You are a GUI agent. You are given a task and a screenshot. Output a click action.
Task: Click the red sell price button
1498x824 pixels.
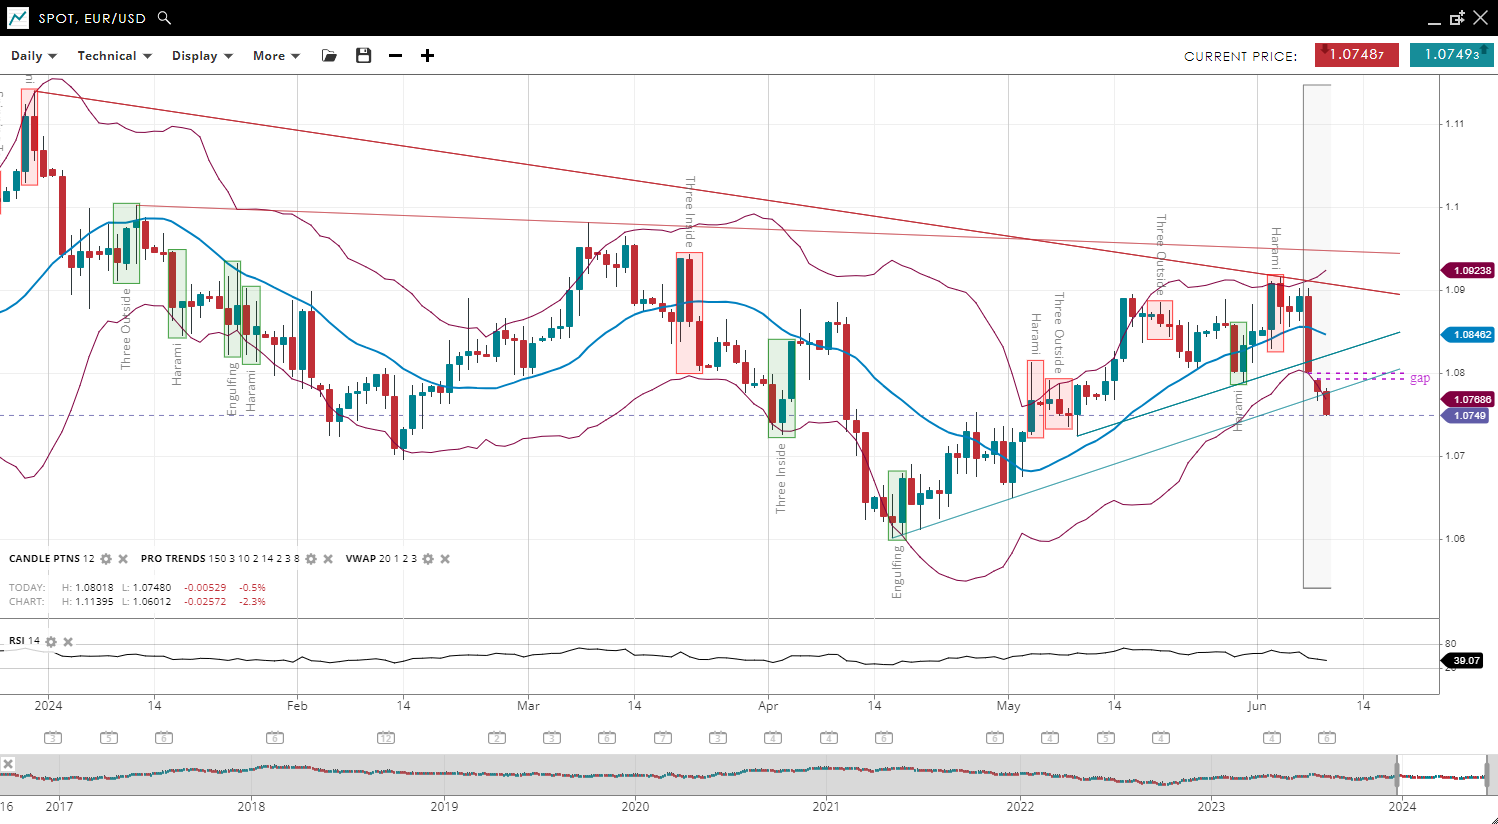coord(1356,55)
